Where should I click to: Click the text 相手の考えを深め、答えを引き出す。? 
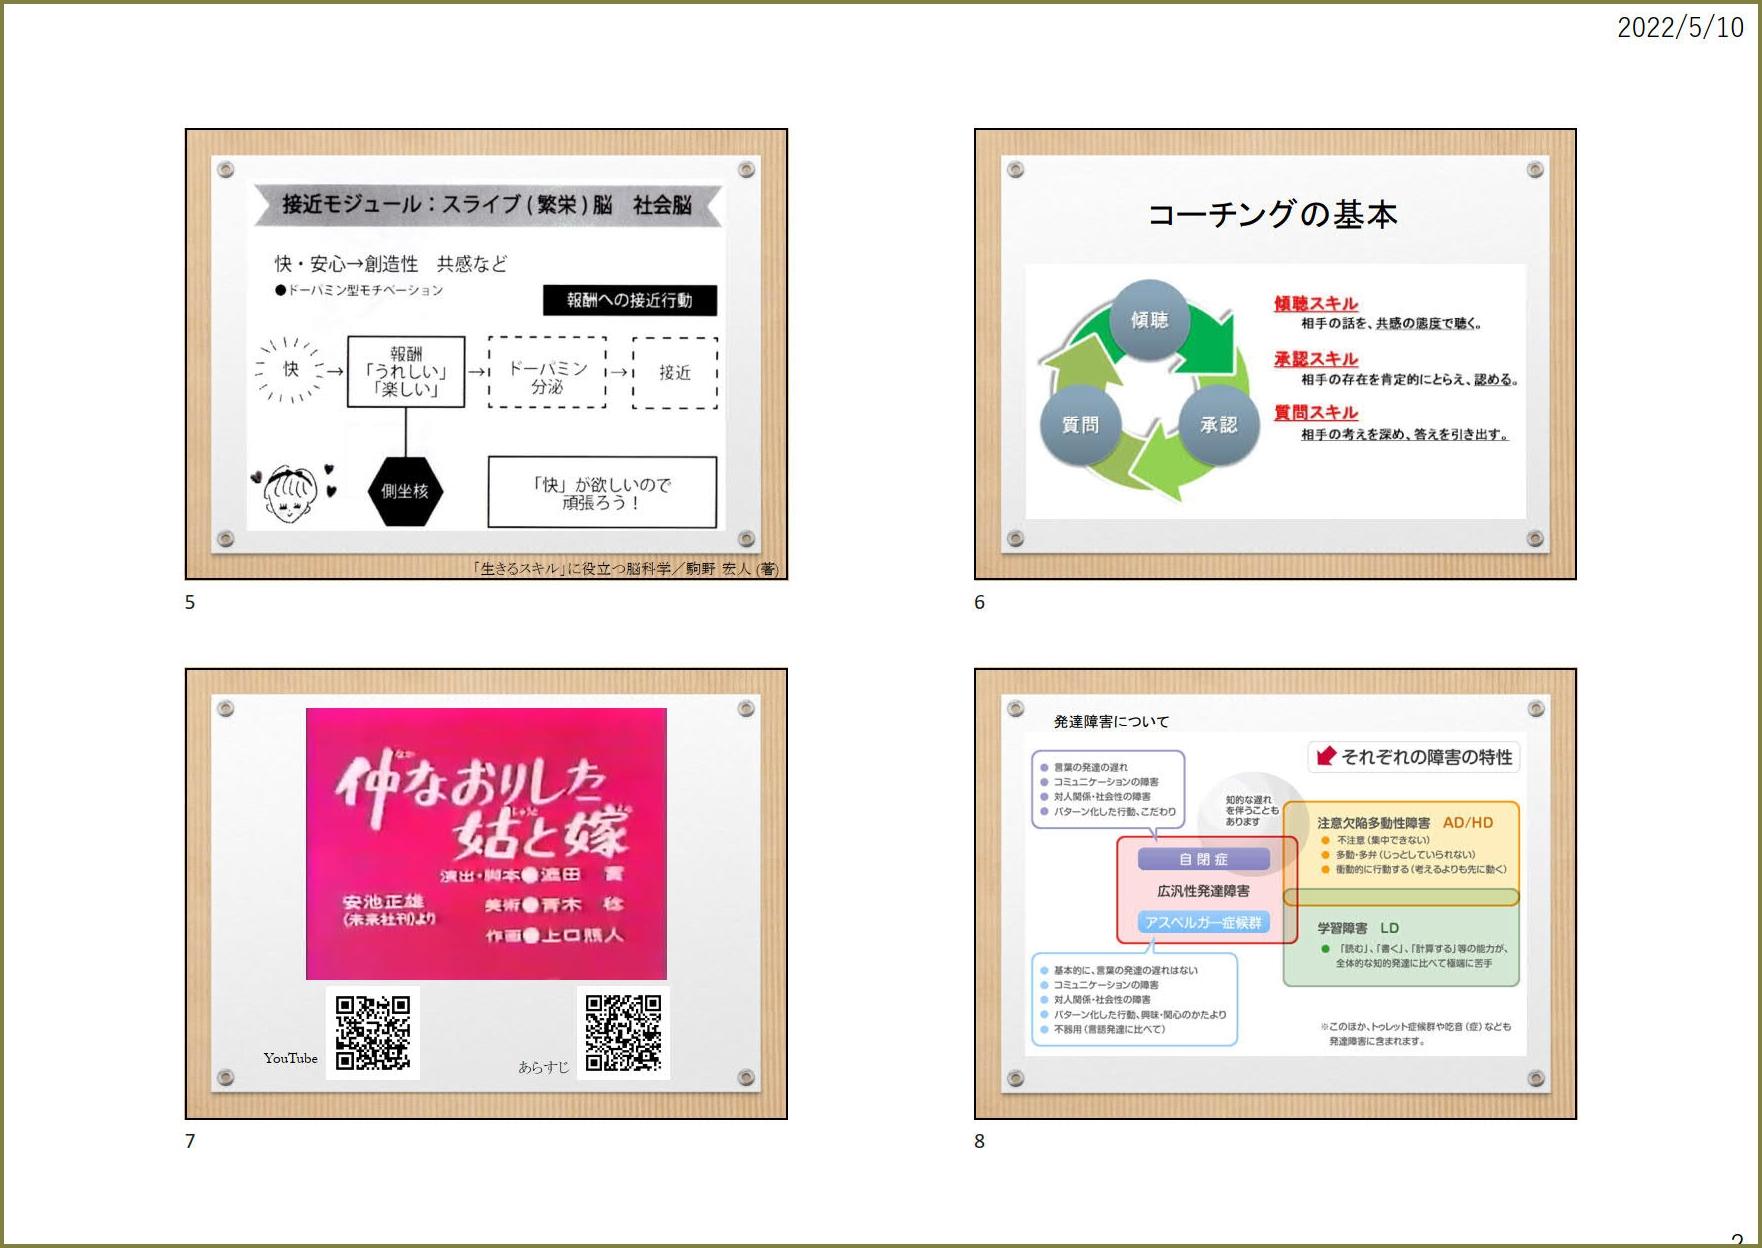[x=1405, y=435]
